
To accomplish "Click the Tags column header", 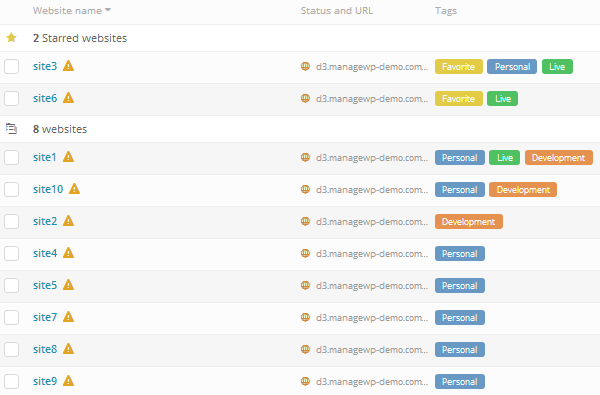I will (x=446, y=11).
